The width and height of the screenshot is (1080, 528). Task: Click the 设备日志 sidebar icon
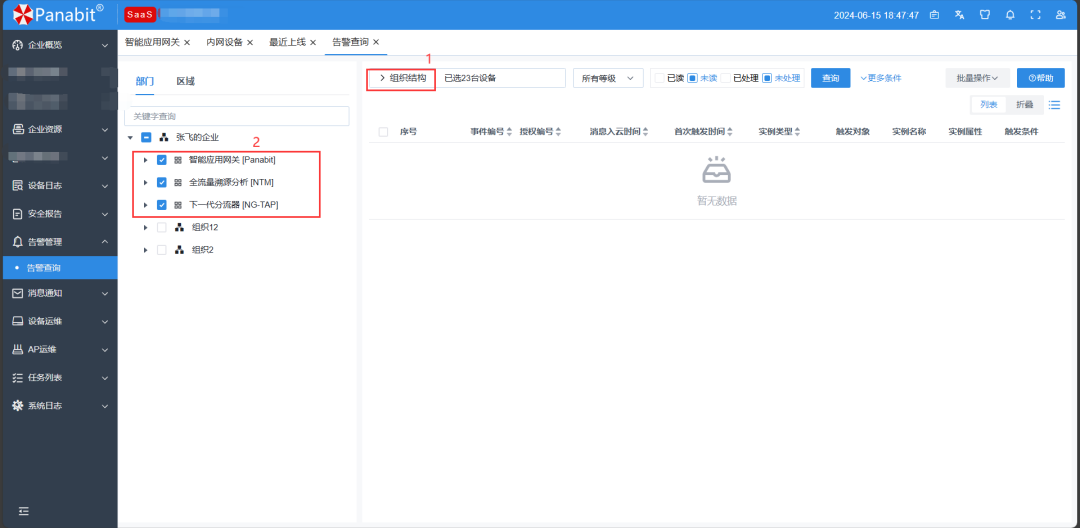pyautogui.click(x=18, y=185)
